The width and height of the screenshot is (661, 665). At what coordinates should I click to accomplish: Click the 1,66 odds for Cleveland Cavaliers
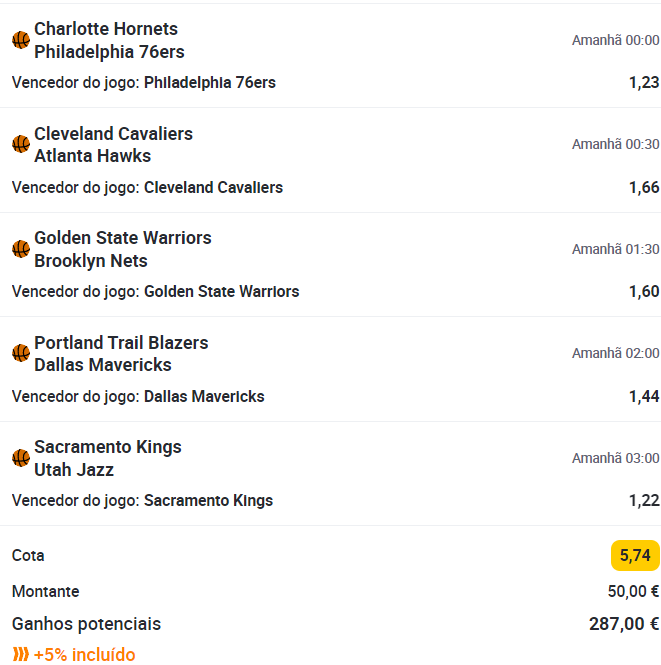point(644,187)
